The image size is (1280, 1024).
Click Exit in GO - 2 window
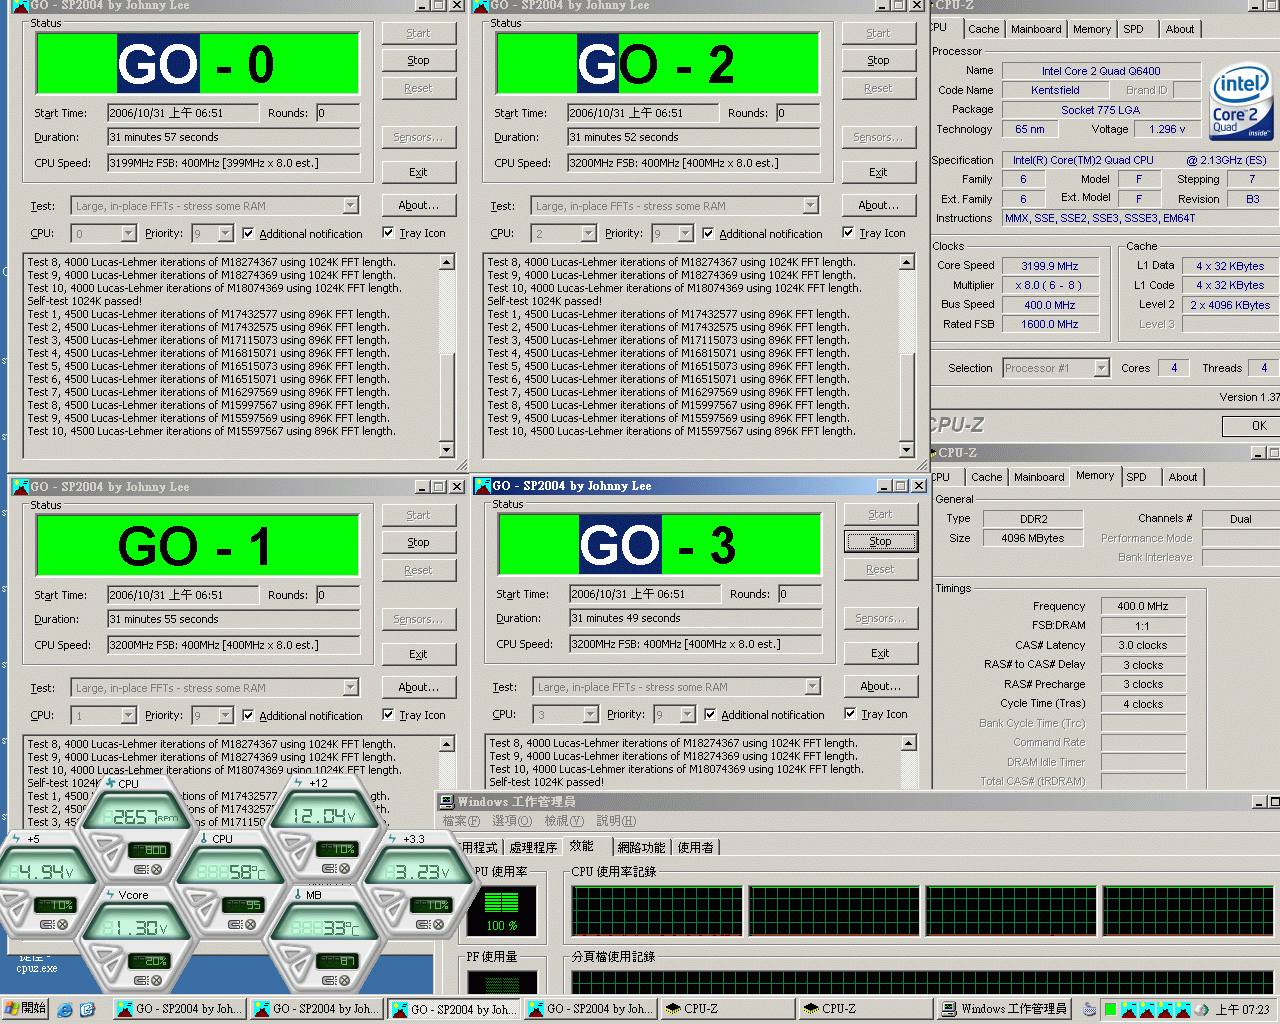878,172
